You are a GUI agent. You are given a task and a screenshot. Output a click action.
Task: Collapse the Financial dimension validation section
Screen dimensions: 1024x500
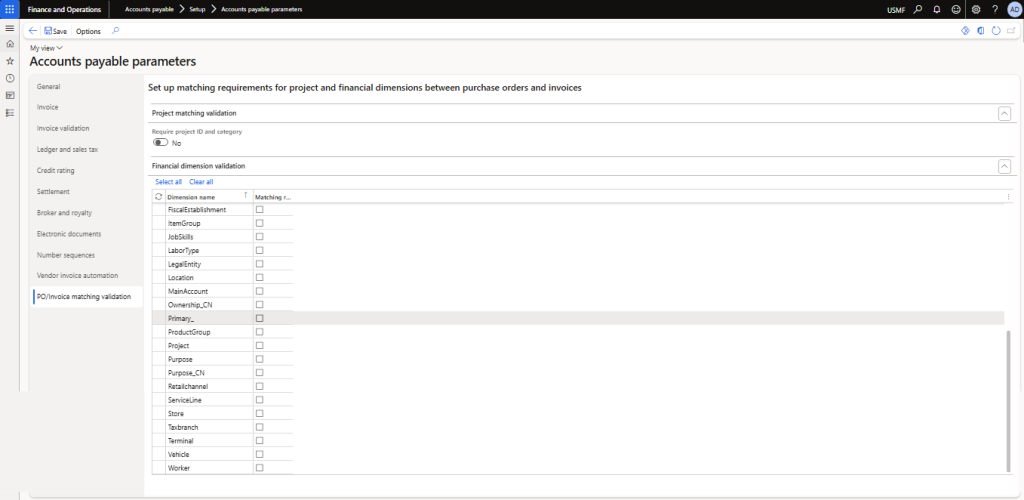click(x=1004, y=166)
